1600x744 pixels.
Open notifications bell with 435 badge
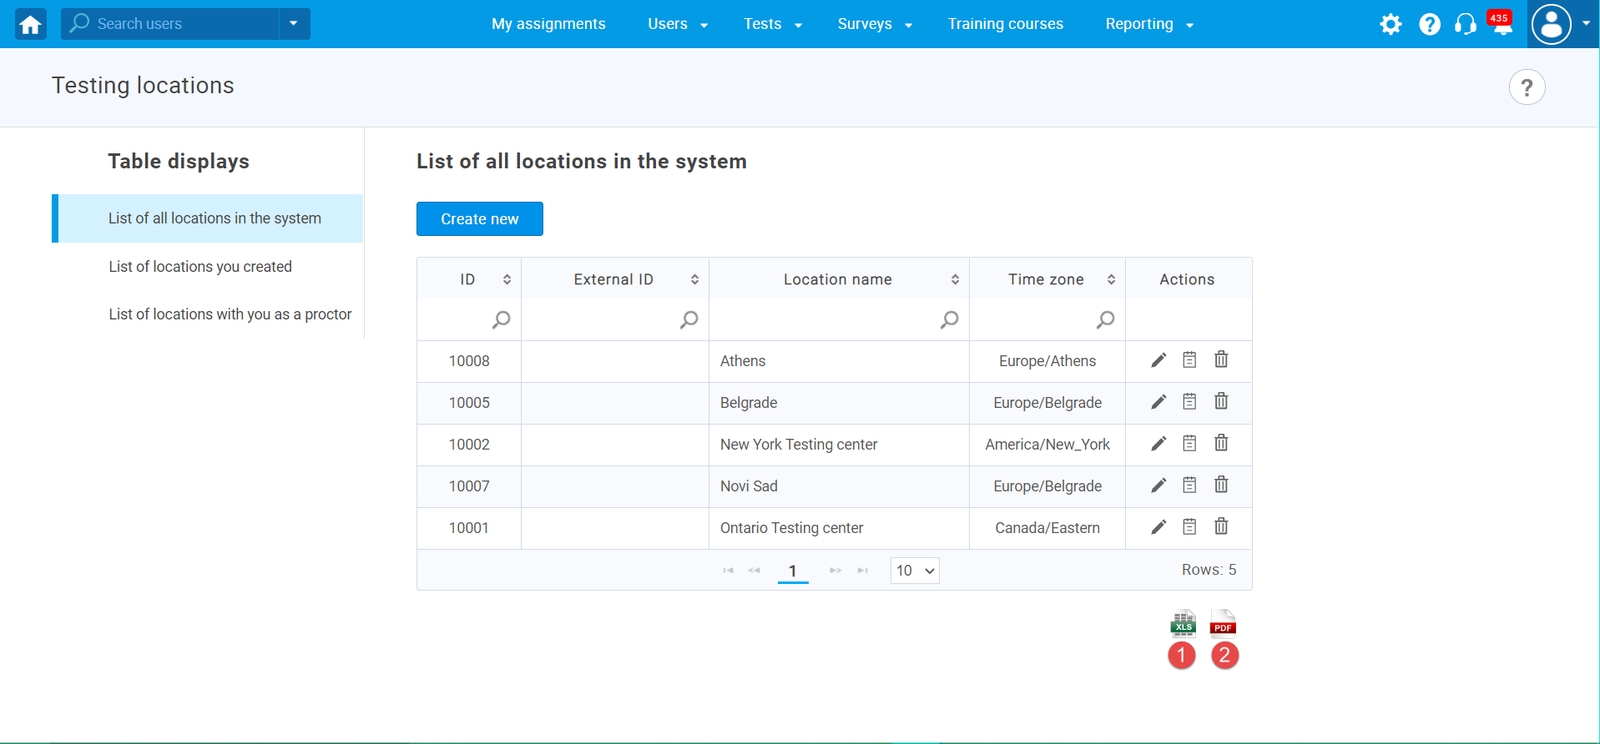click(x=1501, y=25)
